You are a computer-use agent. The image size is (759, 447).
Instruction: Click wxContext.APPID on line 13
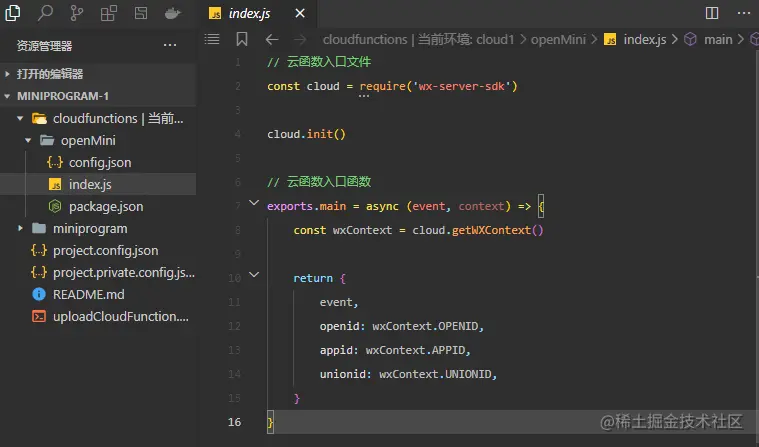click(415, 350)
